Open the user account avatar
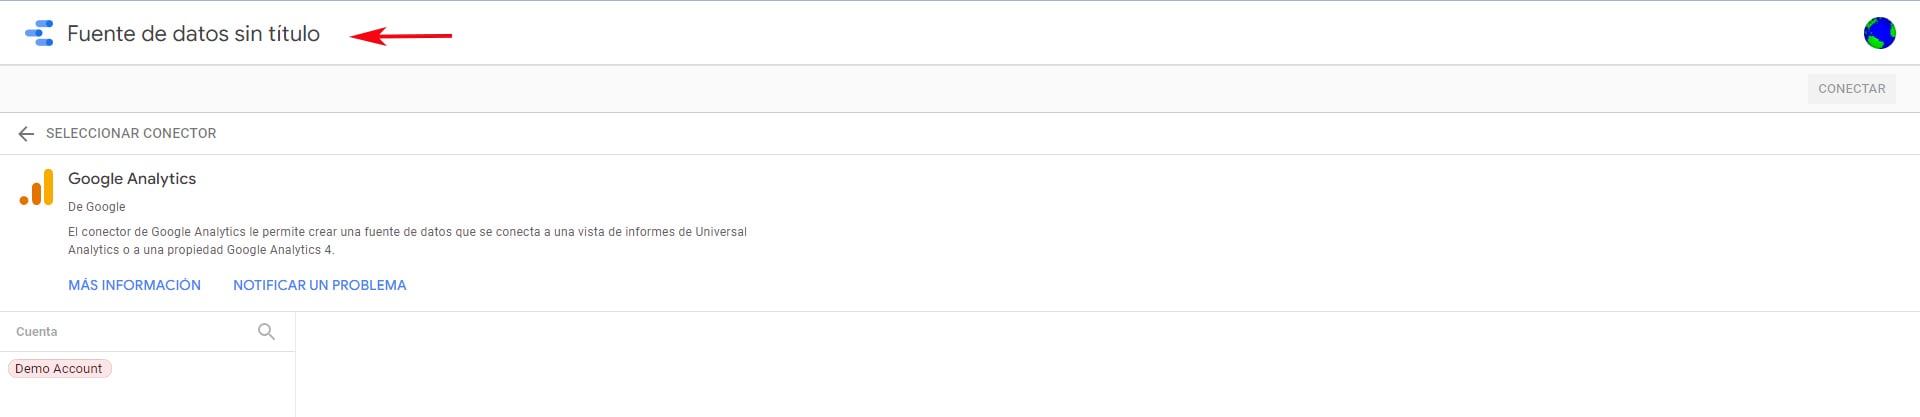 point(1879,33)
